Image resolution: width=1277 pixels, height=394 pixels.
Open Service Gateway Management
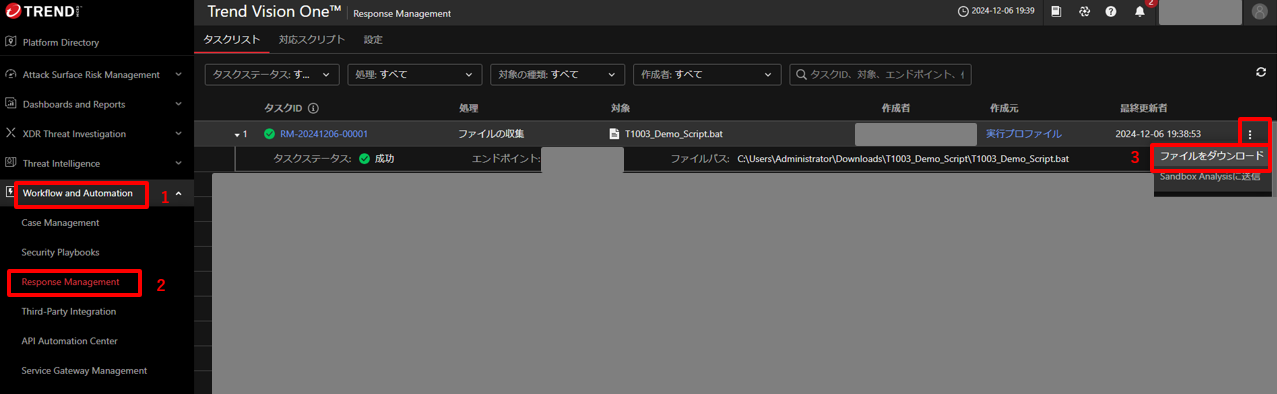pyautogui.click(x=85, y=371)
